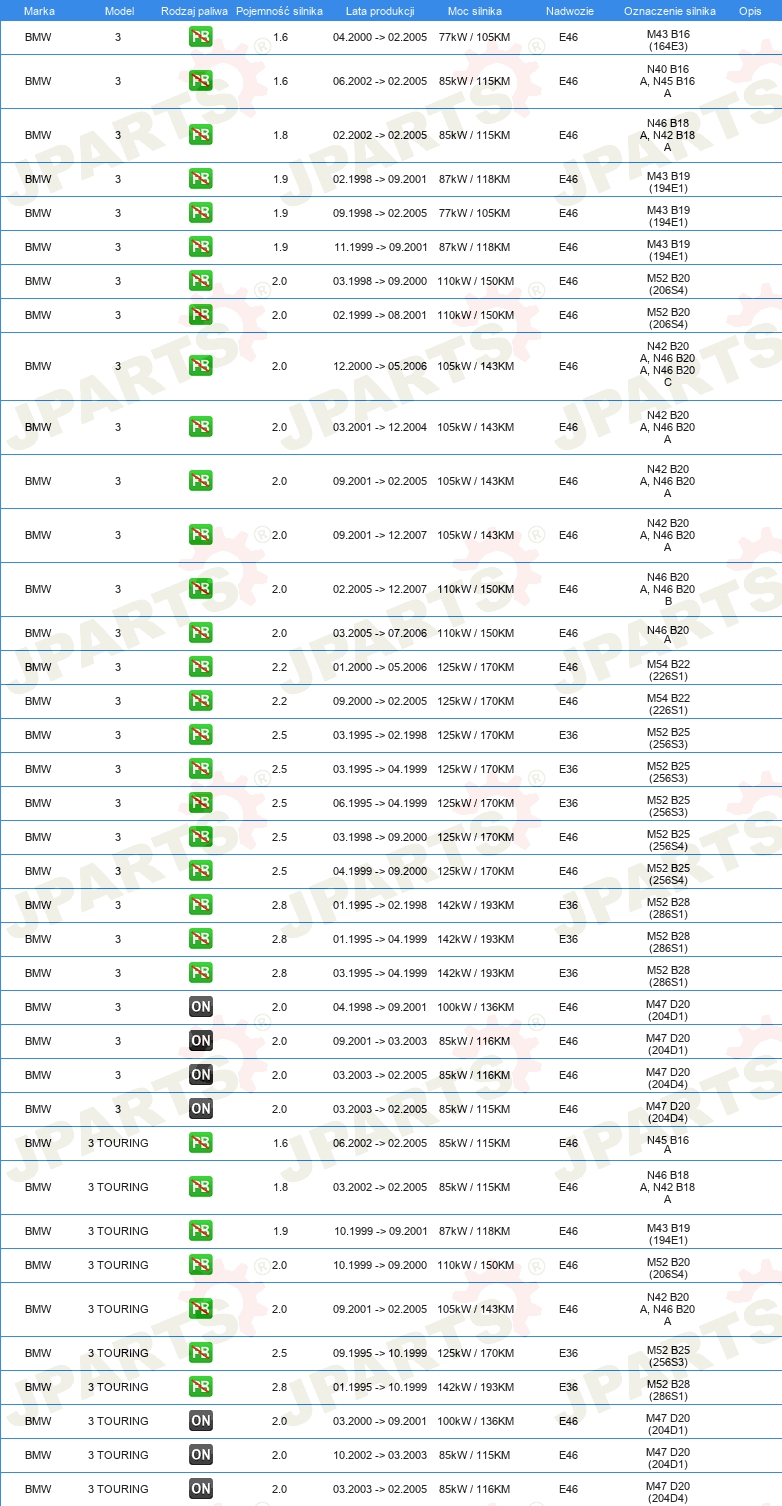
Task: Click the petrol icon for the N40 B16 engine row
Action: (x=200, y=81)
